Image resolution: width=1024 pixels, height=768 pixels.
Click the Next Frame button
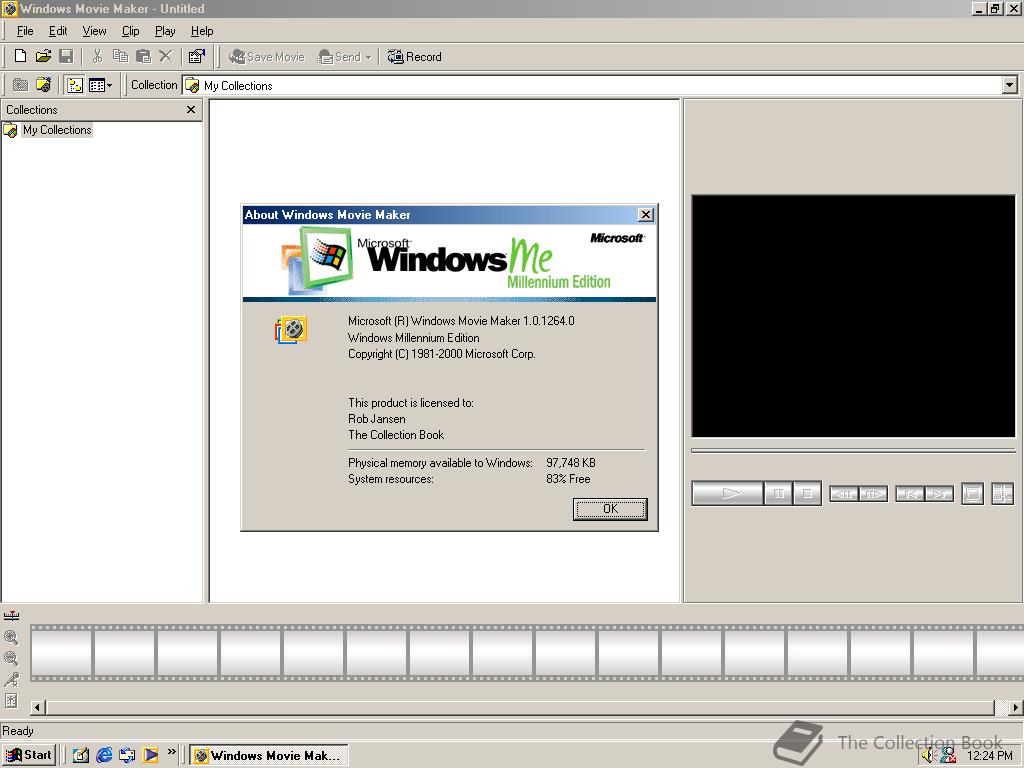click(x=873, y=494)
